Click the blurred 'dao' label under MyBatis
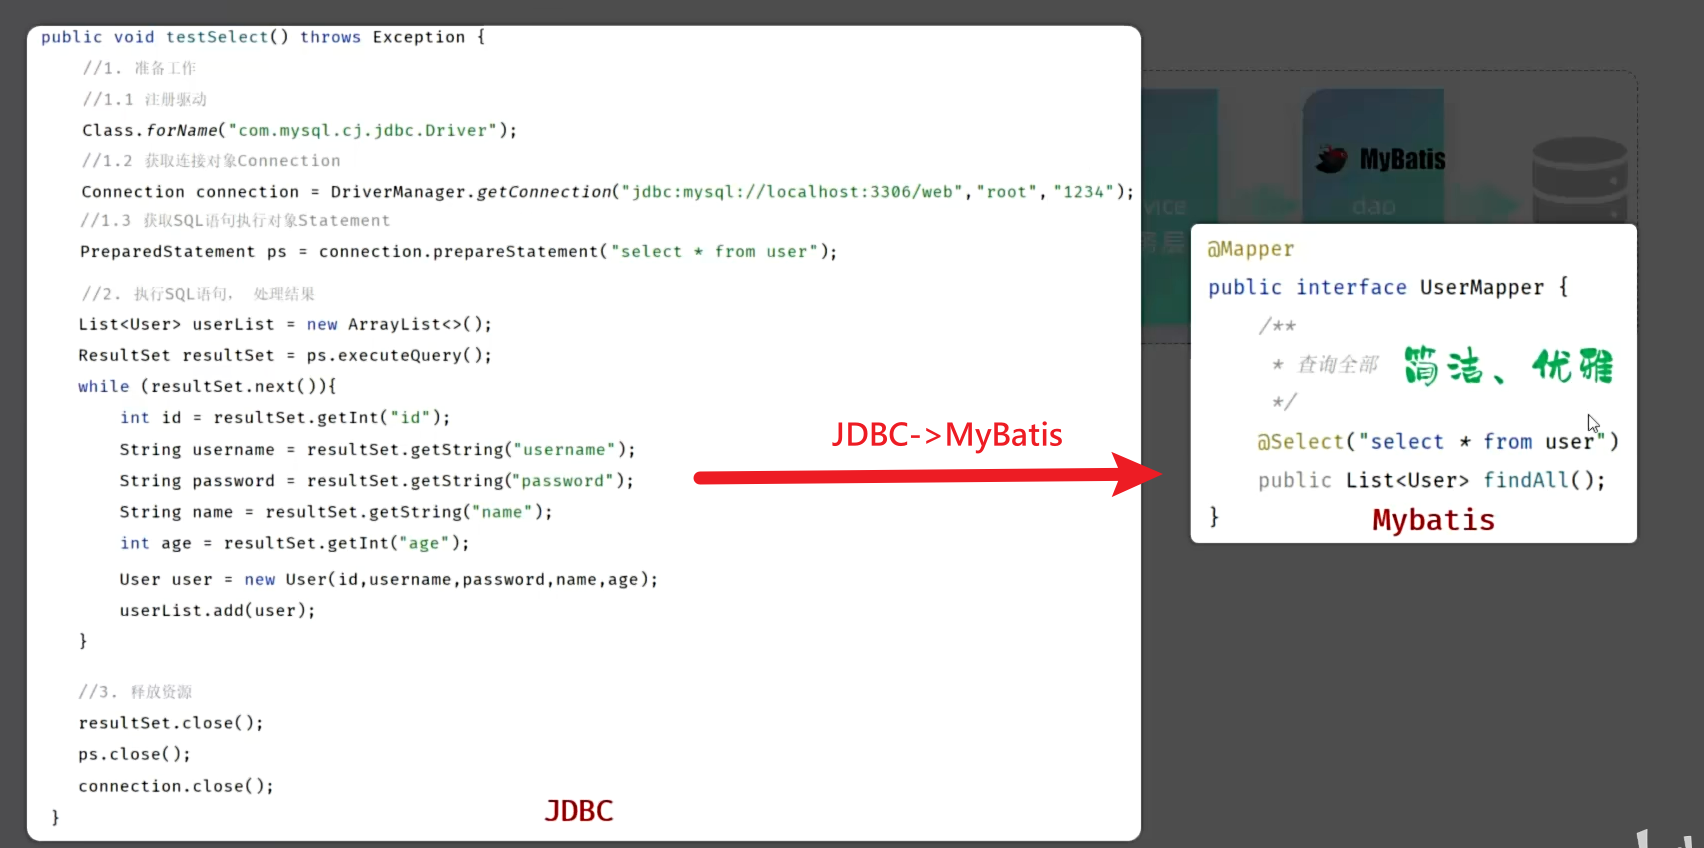Screen dimensions: 1704x848 coord(1374,206)
